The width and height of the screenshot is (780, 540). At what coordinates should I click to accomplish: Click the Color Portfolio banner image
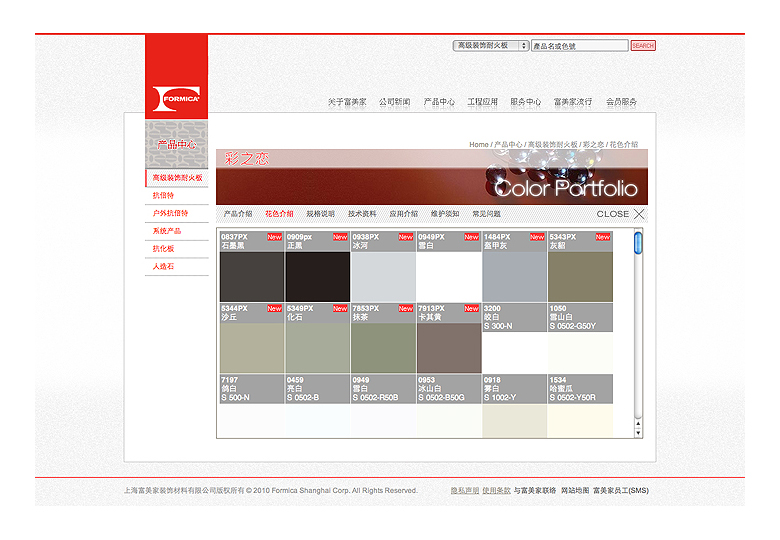pos(432,177)
